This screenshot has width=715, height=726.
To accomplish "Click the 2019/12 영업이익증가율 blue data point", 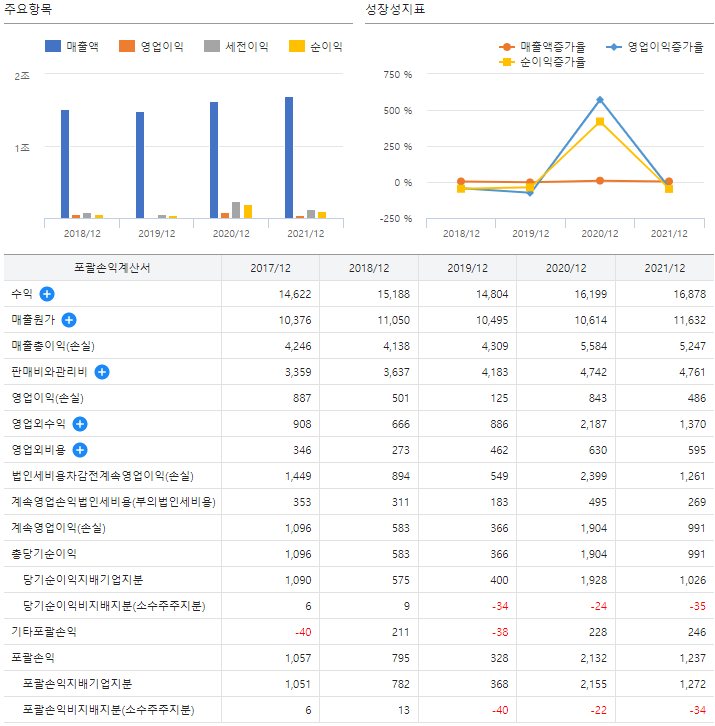I will 530,193.
